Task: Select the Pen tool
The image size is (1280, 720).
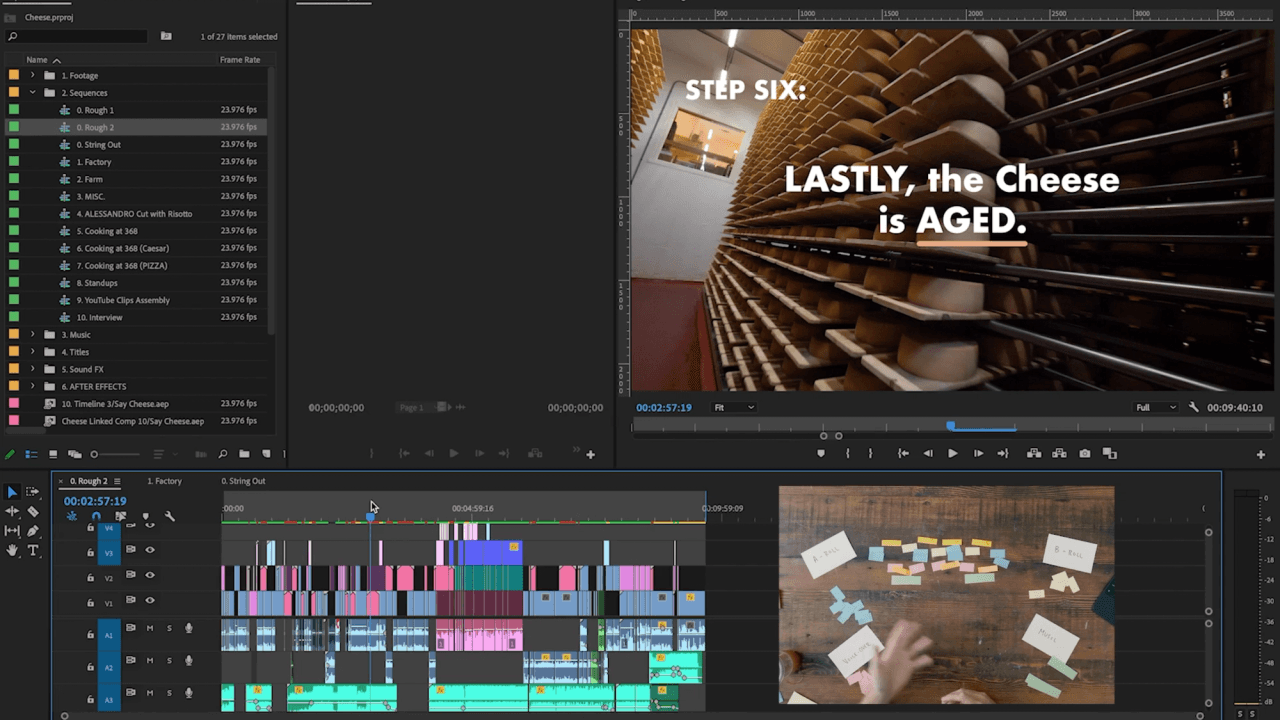Action: pyautogui.click(x=33, y=531)
